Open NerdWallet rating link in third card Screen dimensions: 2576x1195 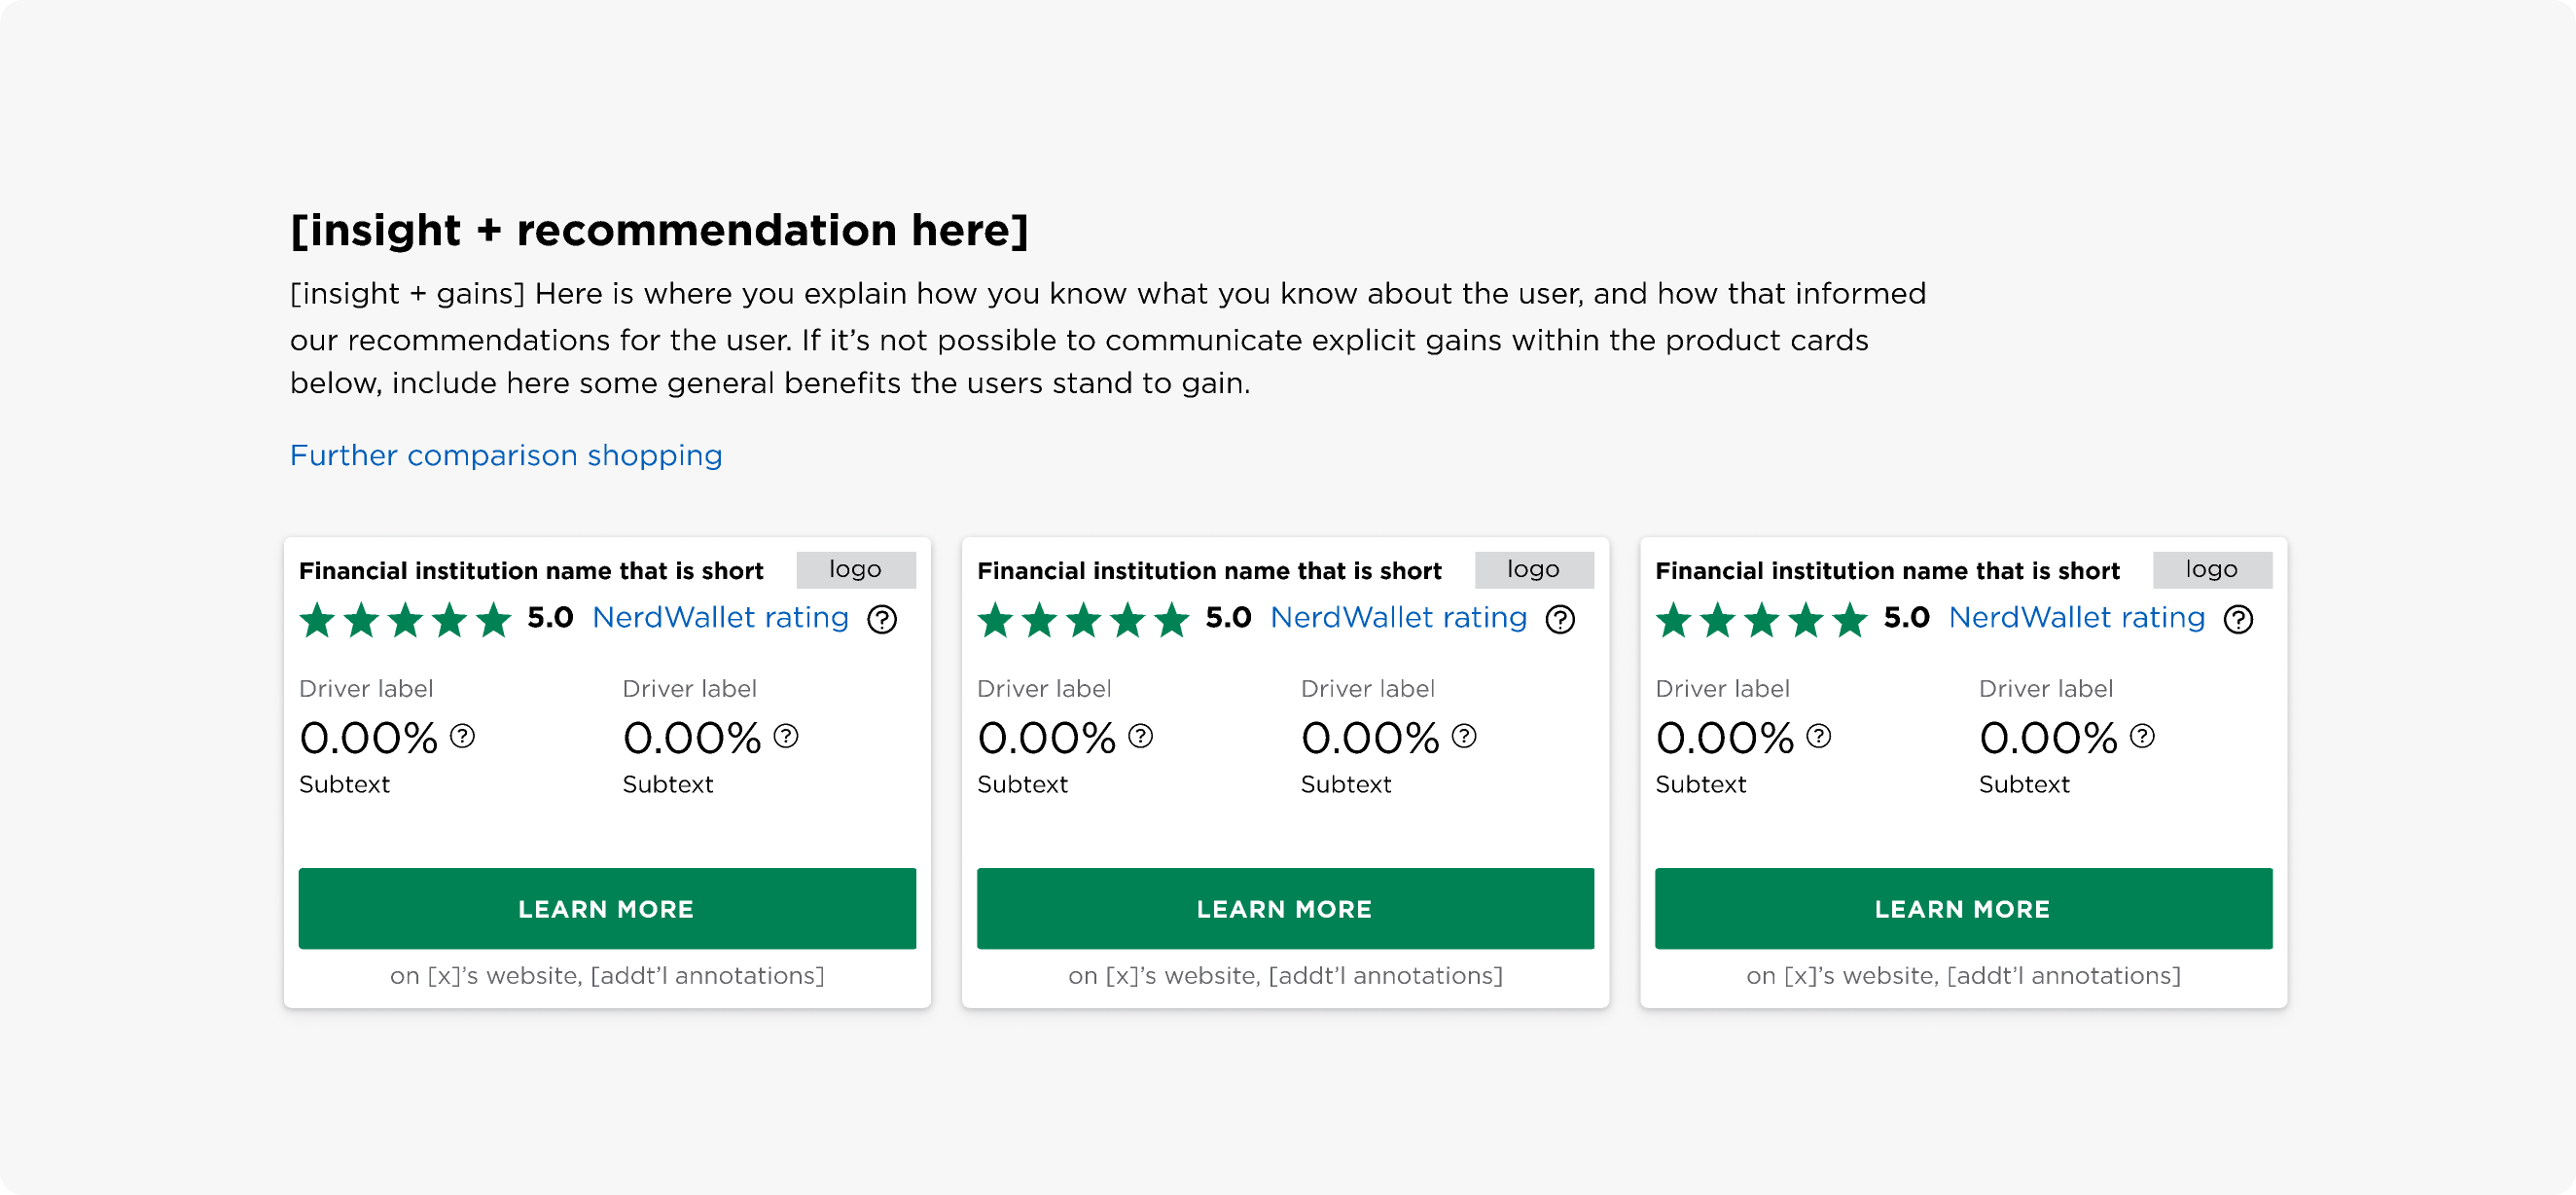pyautogui.click(x=2076, y=618)
